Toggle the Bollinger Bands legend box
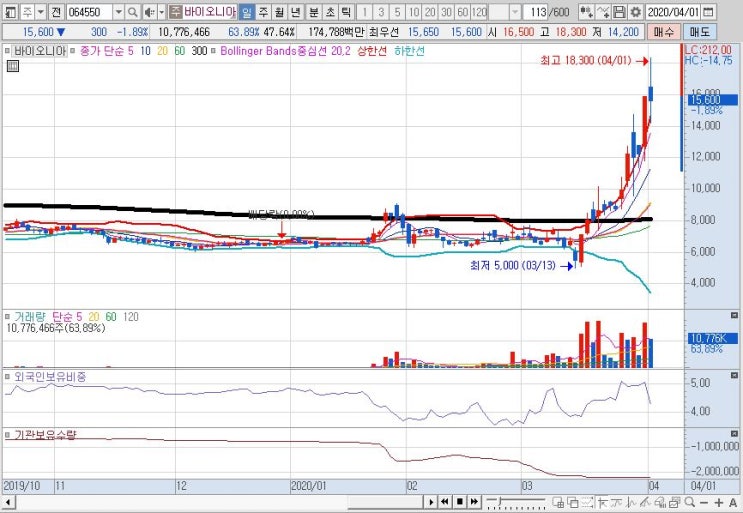The image size is (743, 513). click(213, 50)
